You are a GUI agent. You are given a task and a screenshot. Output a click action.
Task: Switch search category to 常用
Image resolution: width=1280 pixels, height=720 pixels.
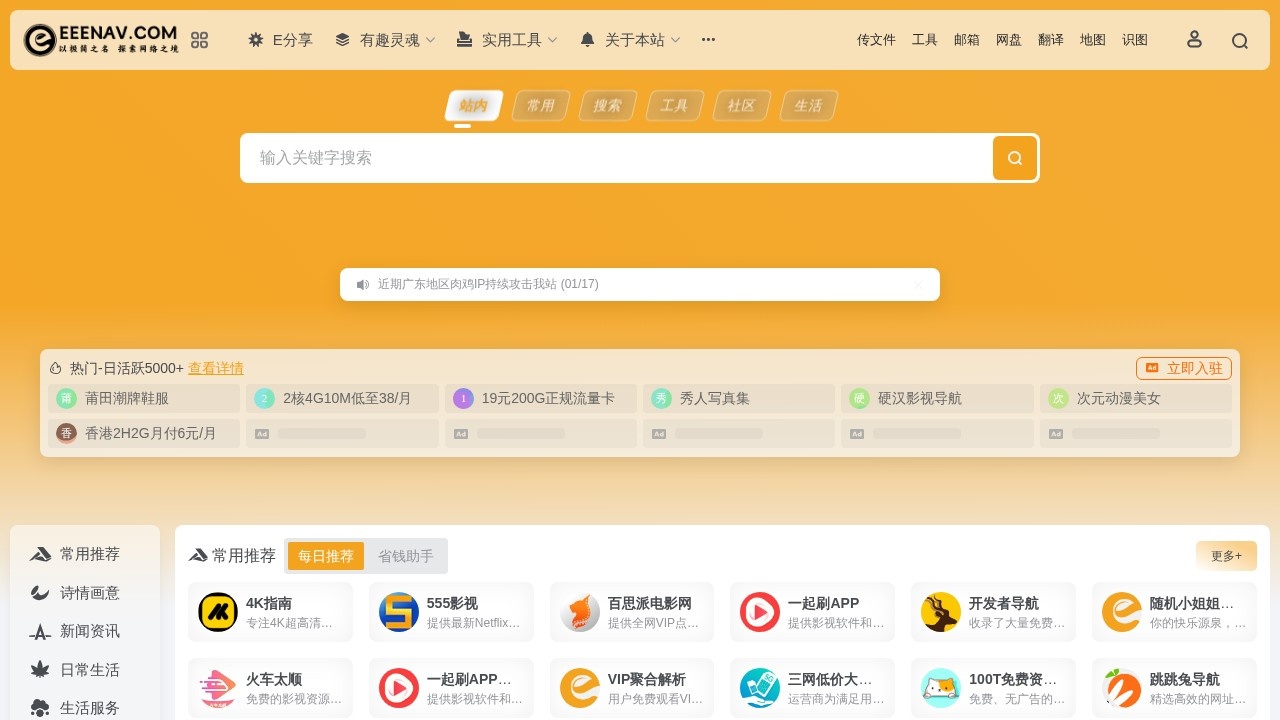(541, 106)
